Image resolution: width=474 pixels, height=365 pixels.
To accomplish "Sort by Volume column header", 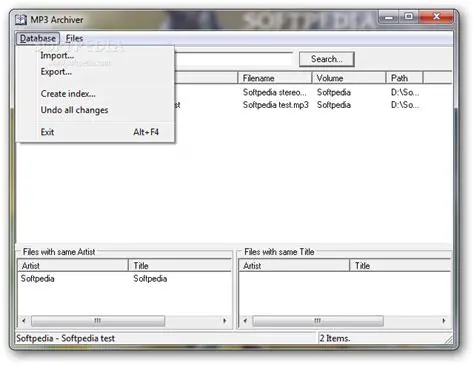I will point(349,78).
